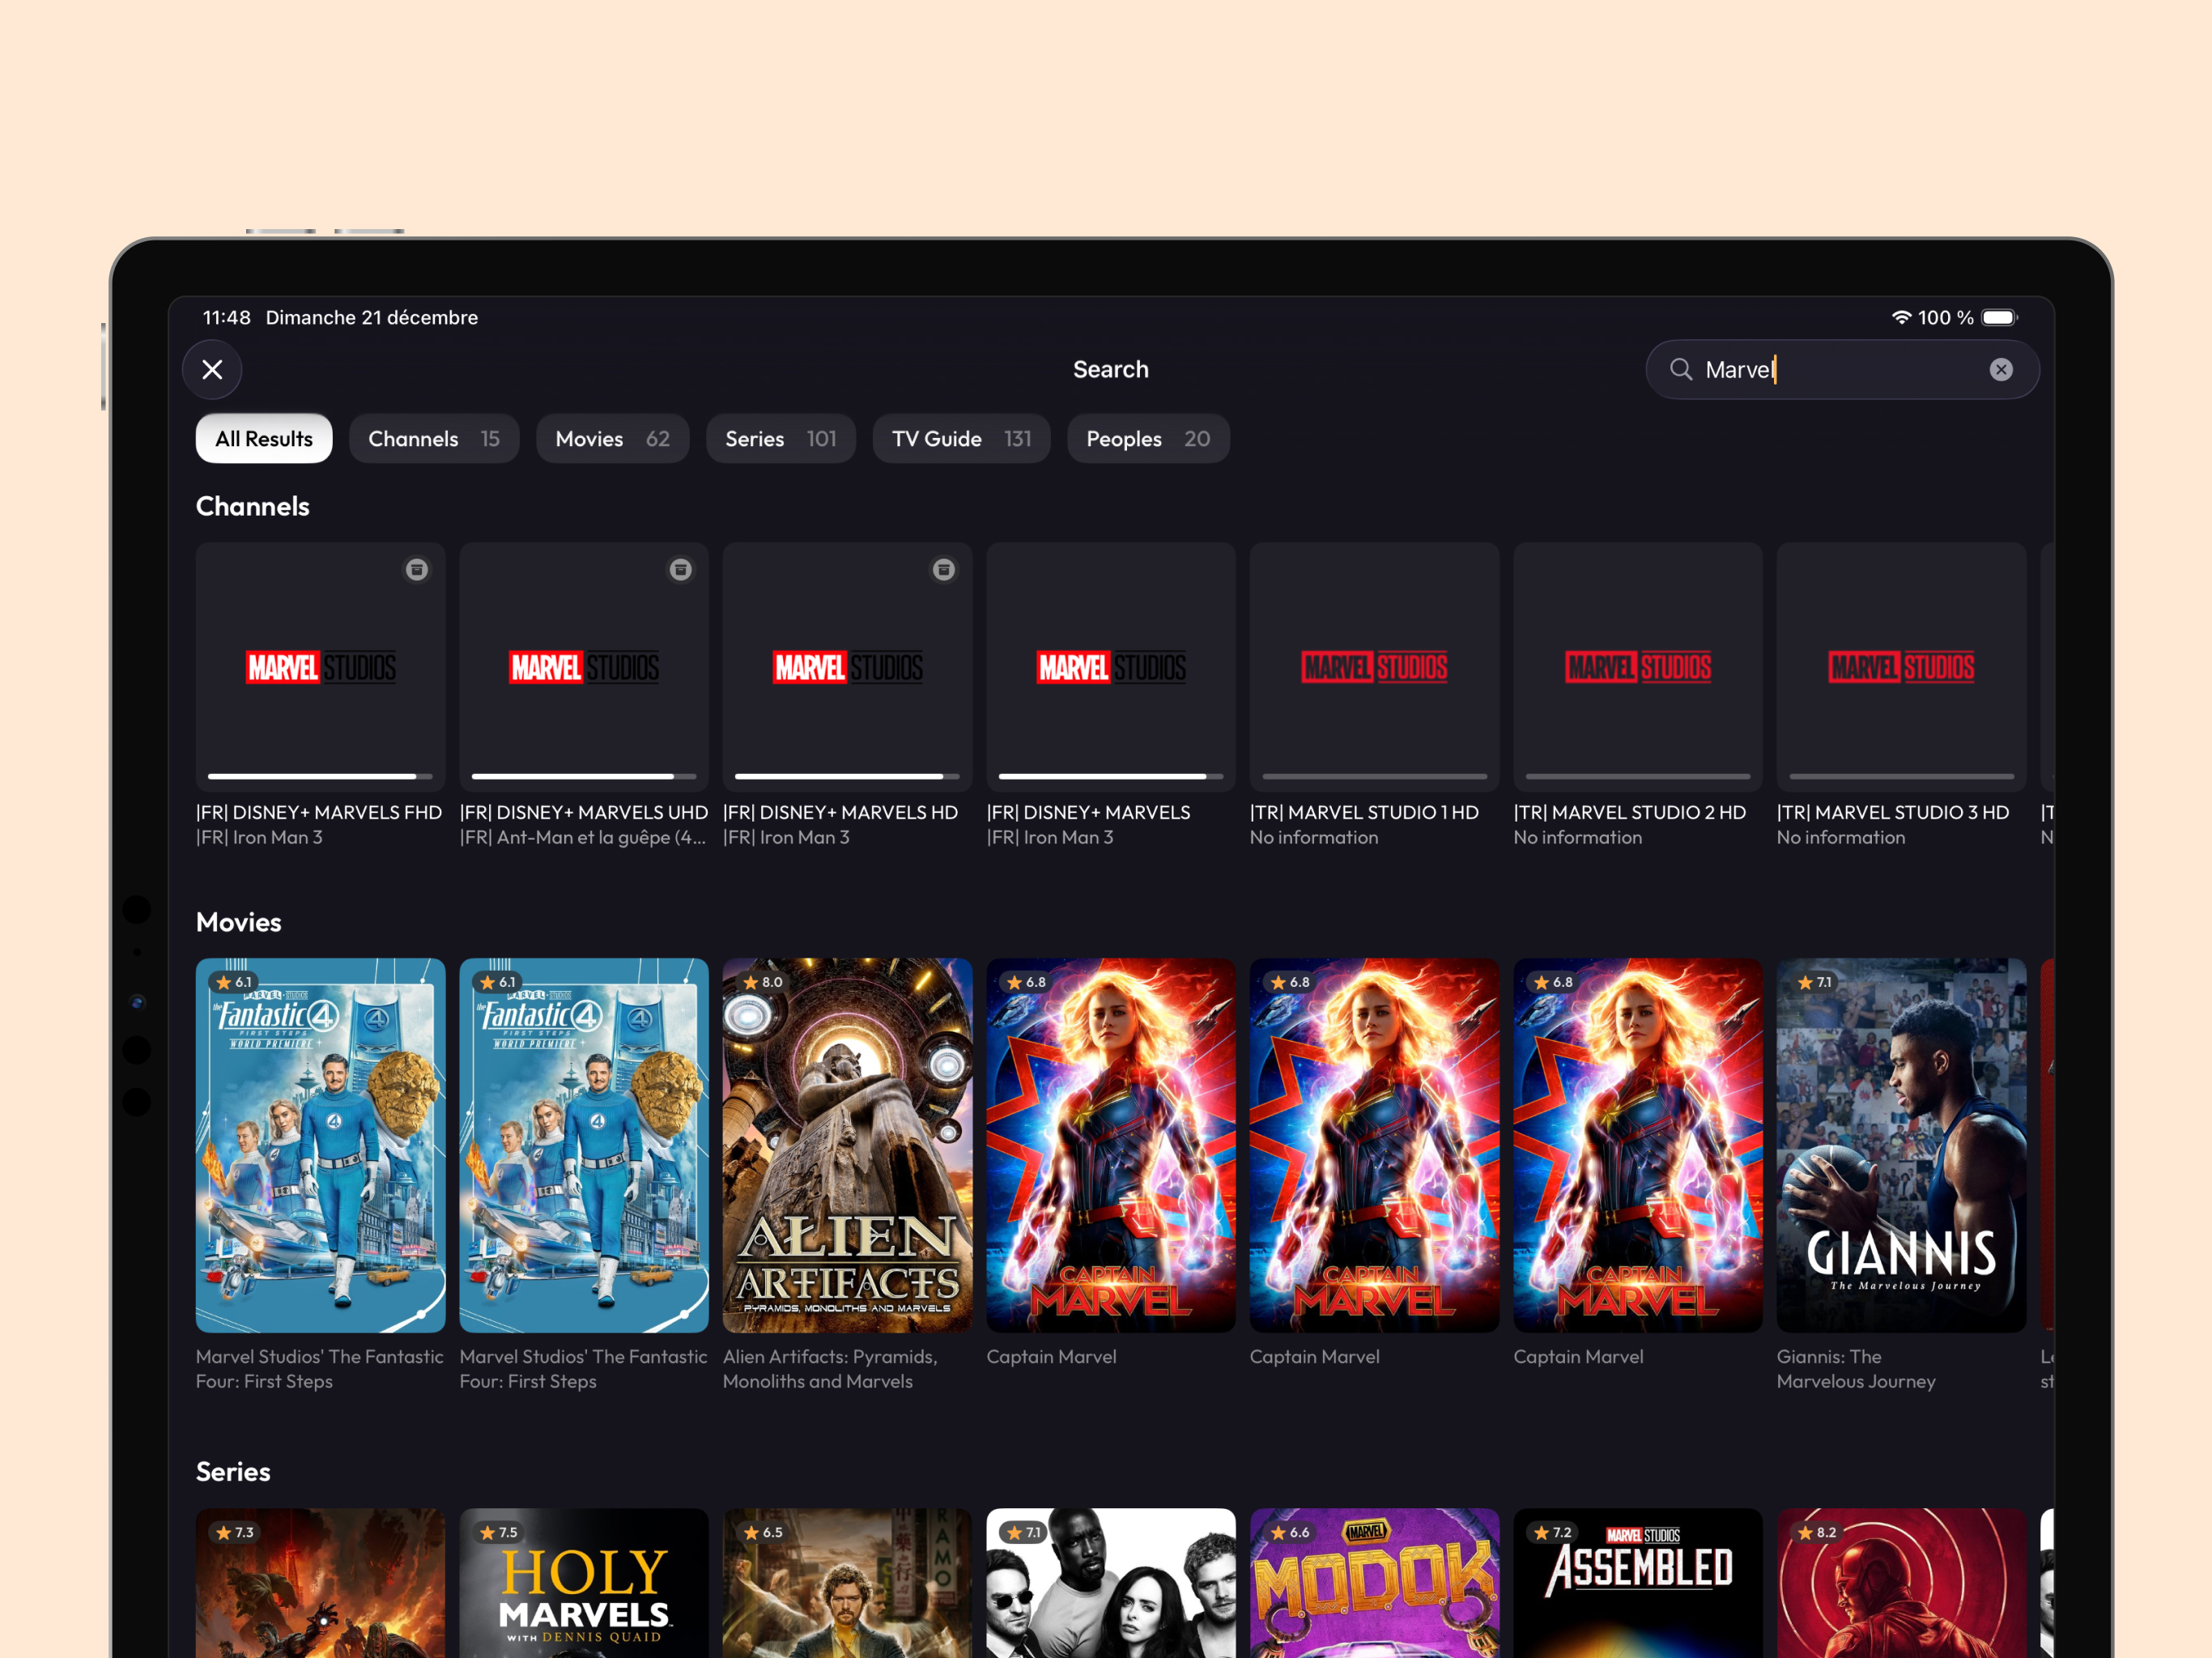Tap the Wi-Fi status icon
Viewport: 2212px width, 1658px height.
pyautogui.click(x=1901, y=317)
